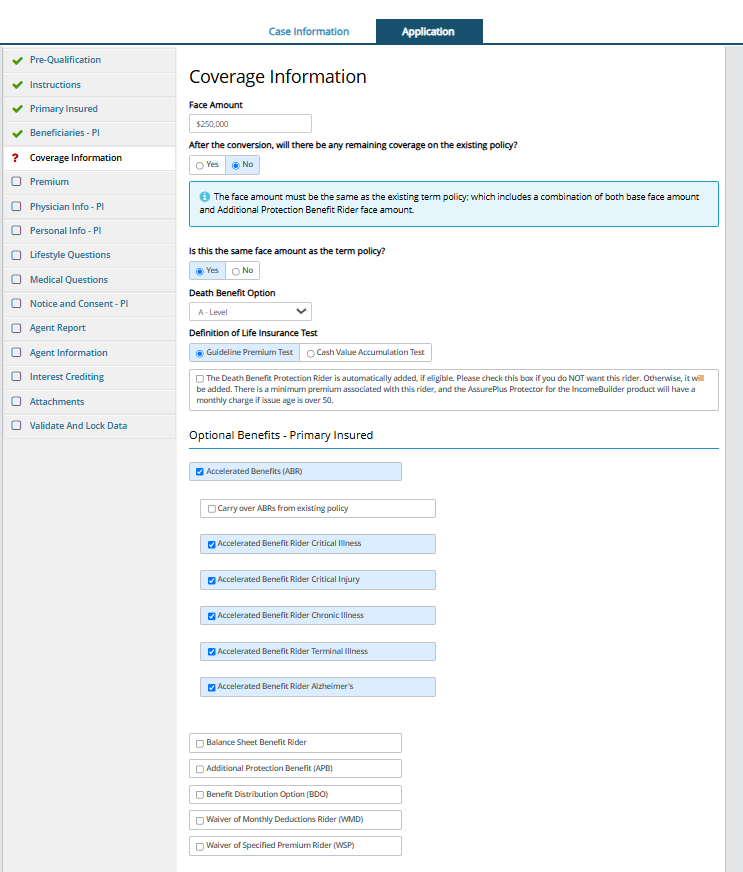Click the status box icon beside Attachments
743x872 pixels.
pyautogui.click(x=16, y=402)
